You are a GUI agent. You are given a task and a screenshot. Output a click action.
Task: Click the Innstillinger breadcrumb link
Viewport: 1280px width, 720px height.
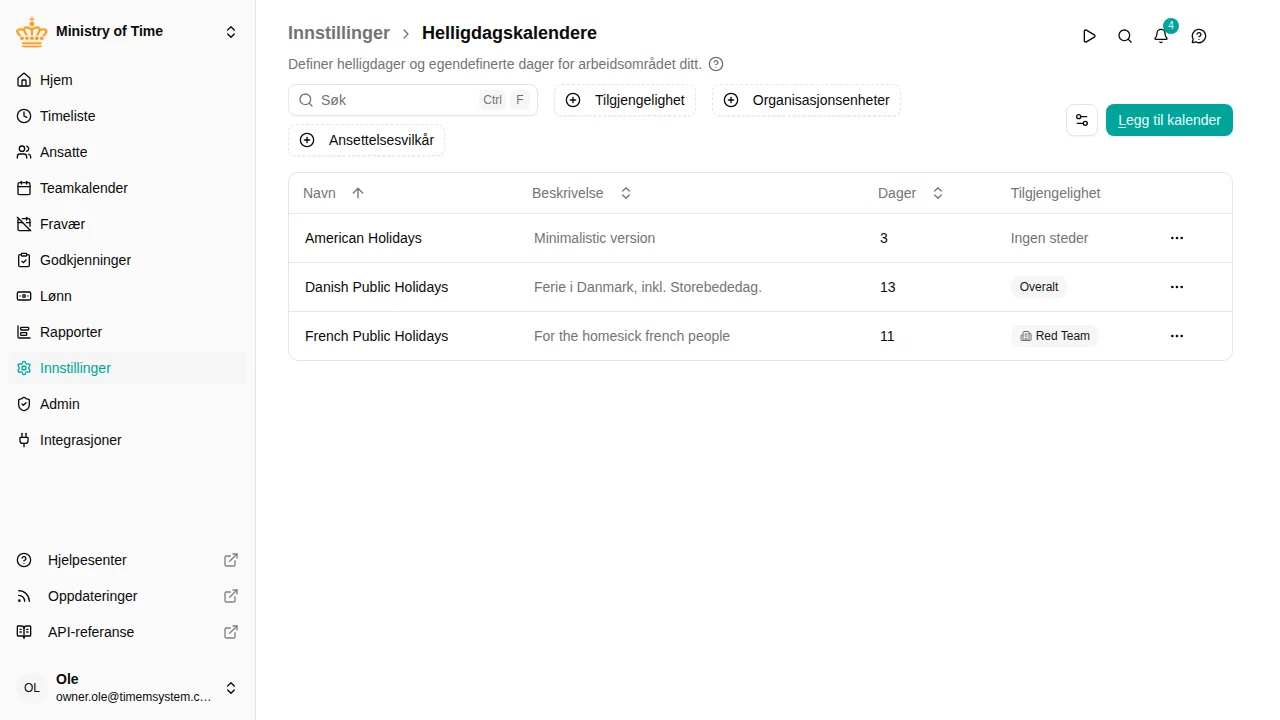click(x=339, y=33)
